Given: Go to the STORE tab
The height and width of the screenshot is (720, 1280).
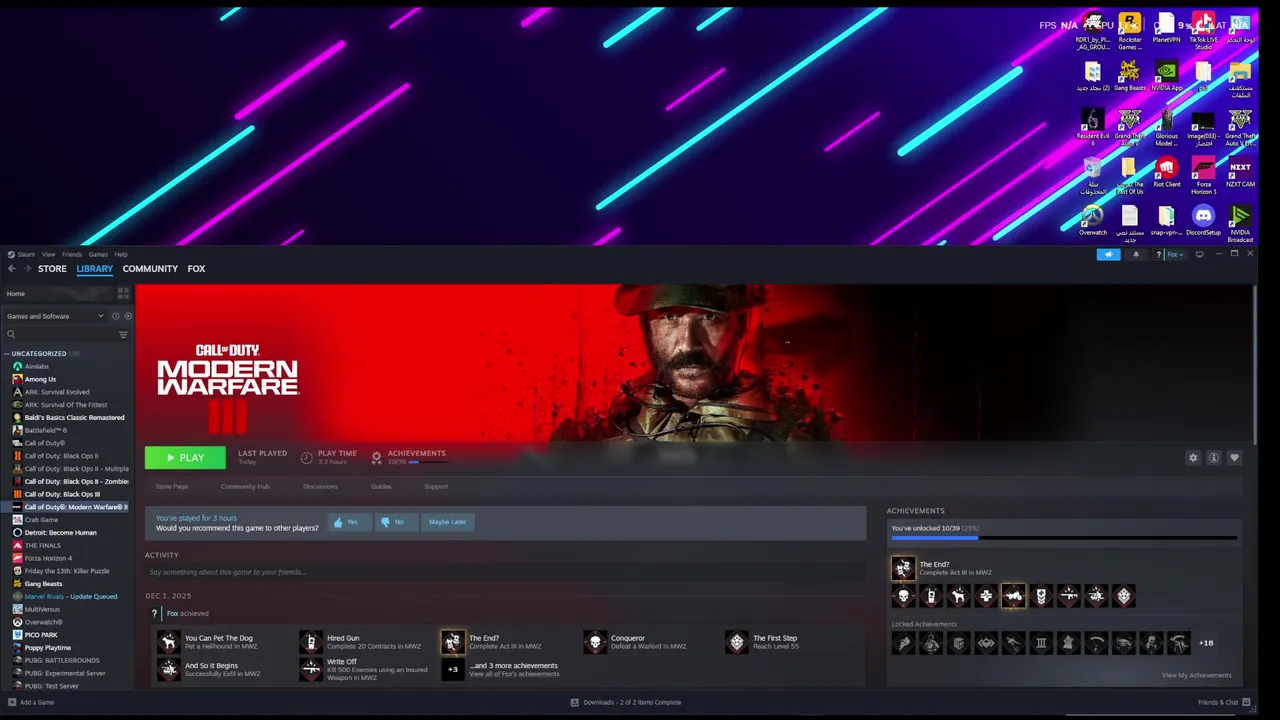Looking at the screenshot, I should pos(52,269).
